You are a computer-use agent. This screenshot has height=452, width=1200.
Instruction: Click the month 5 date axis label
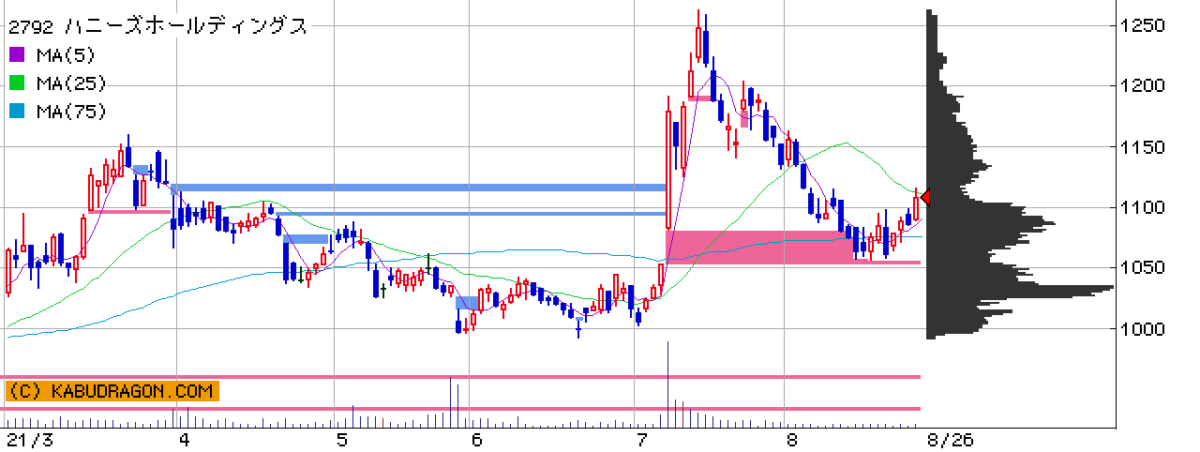[x=342, y=440]
